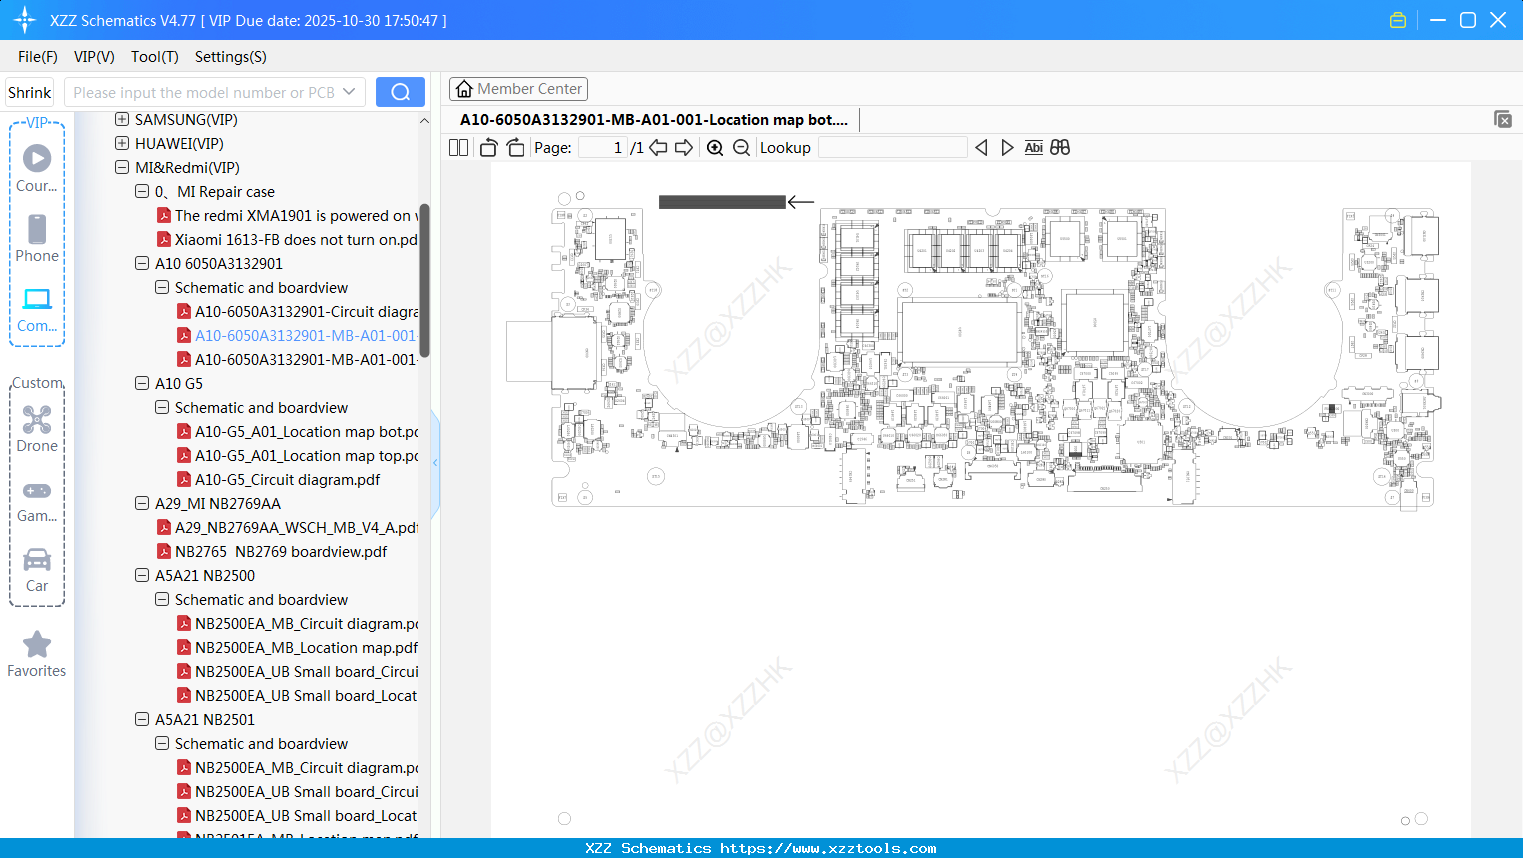Click the tree panel vertical scrollbar

424,280
